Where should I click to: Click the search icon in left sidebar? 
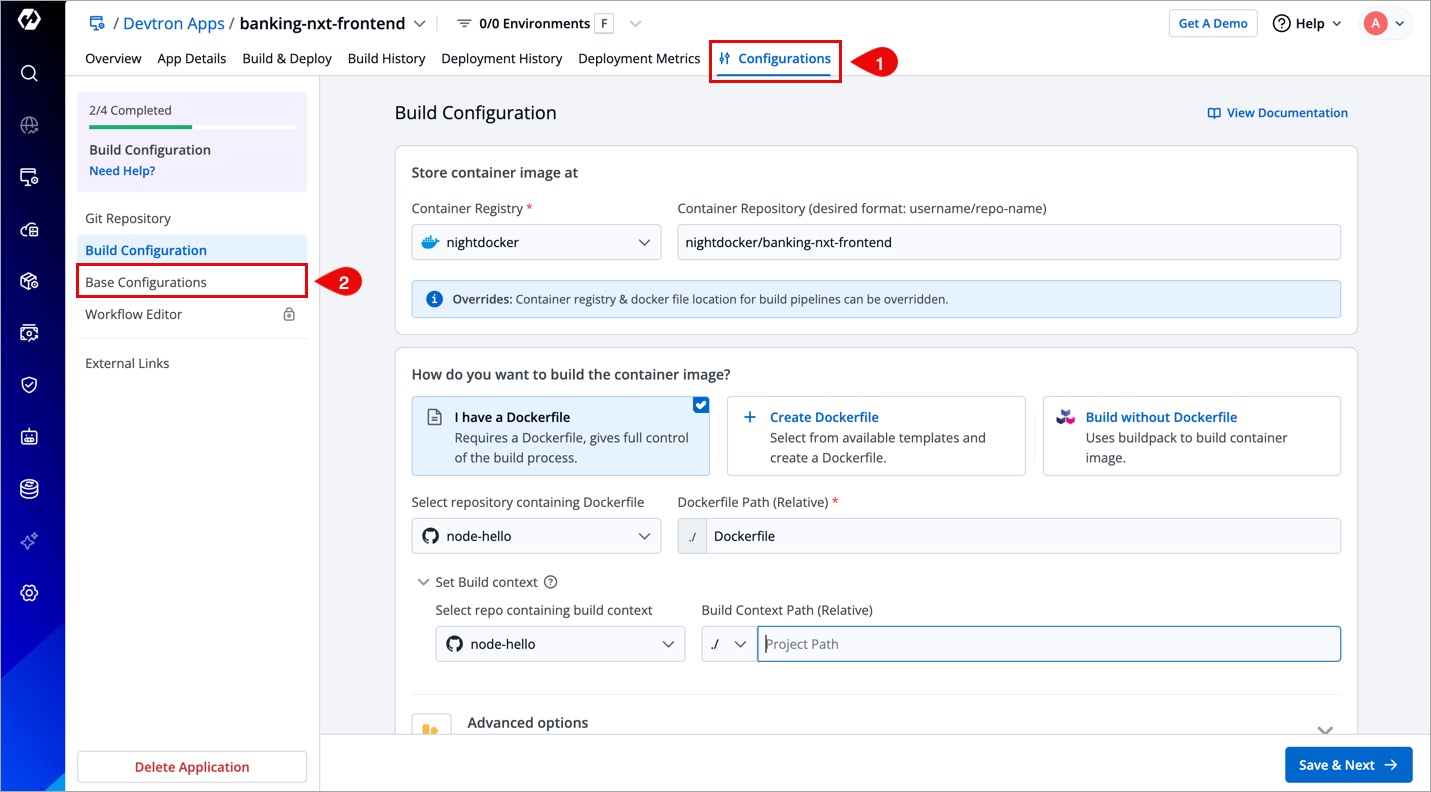[x=29, y=73]
